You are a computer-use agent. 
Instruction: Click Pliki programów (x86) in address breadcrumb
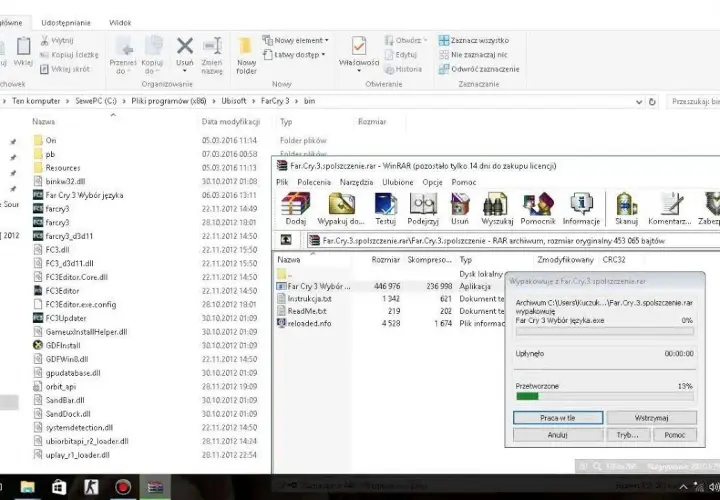coord(169,101)
